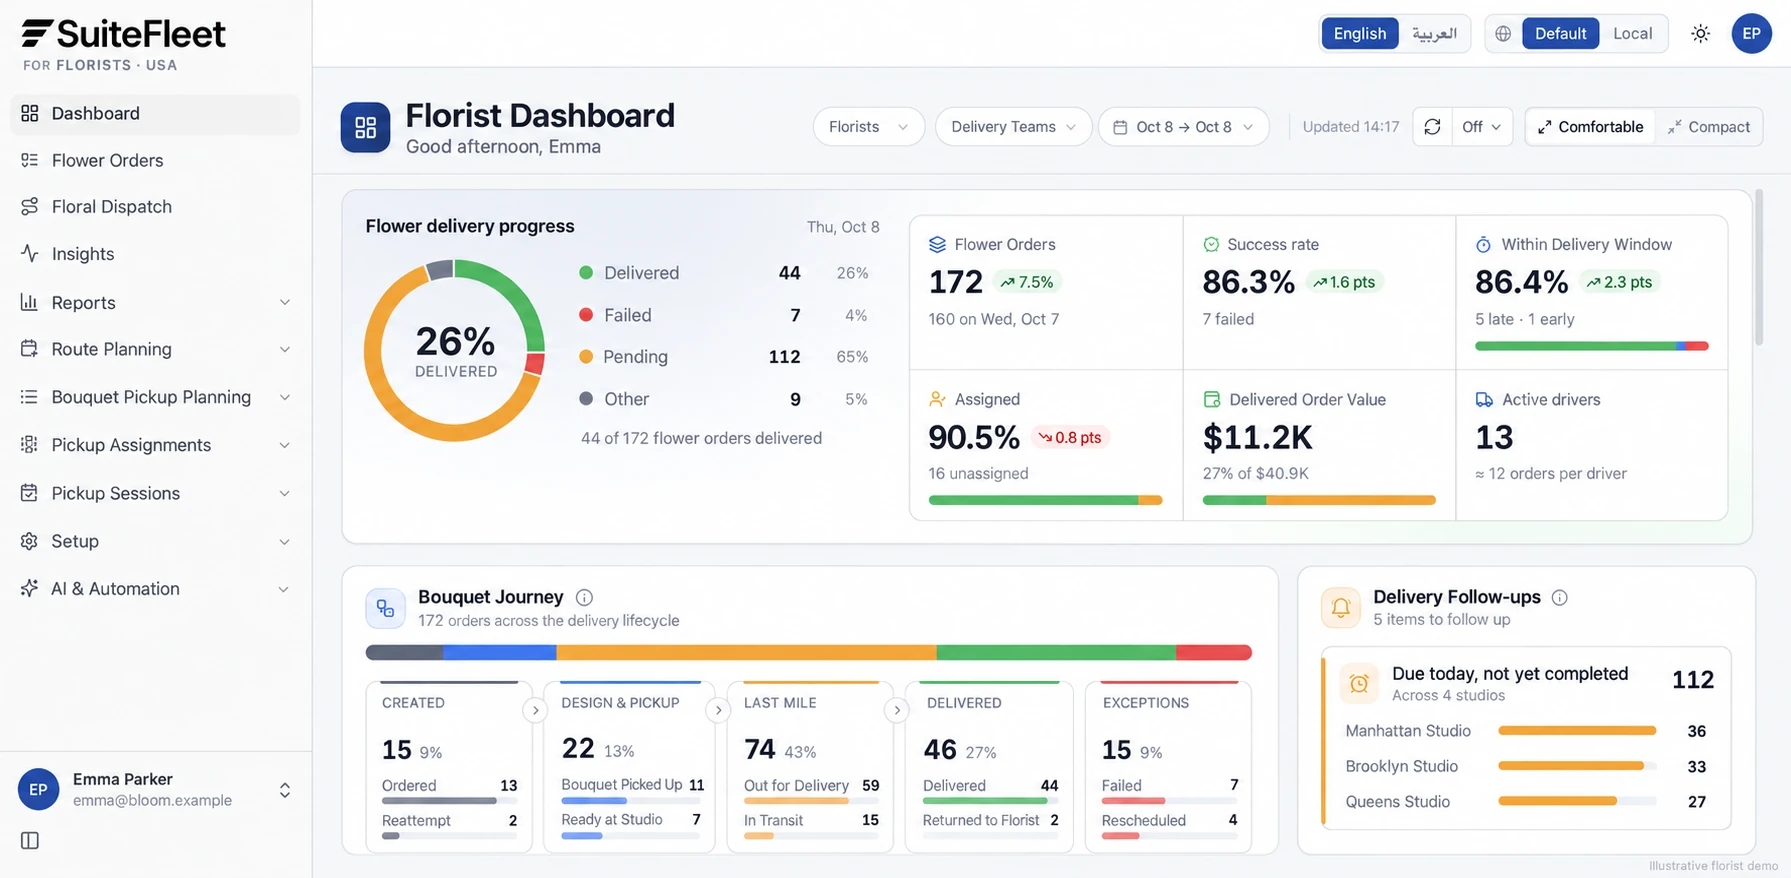Viewport: 1791px width, 878px height.
Task: Click arrow between Last Mile and Delivered
Action: tap(897, 710)
